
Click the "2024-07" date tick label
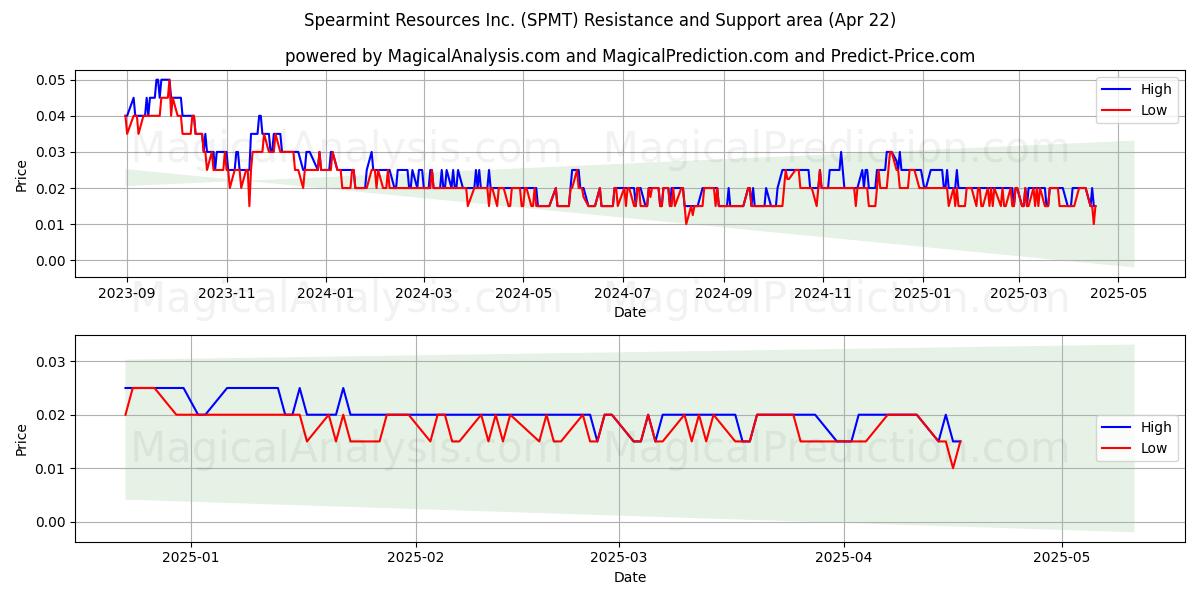click(x=623, y=293)
